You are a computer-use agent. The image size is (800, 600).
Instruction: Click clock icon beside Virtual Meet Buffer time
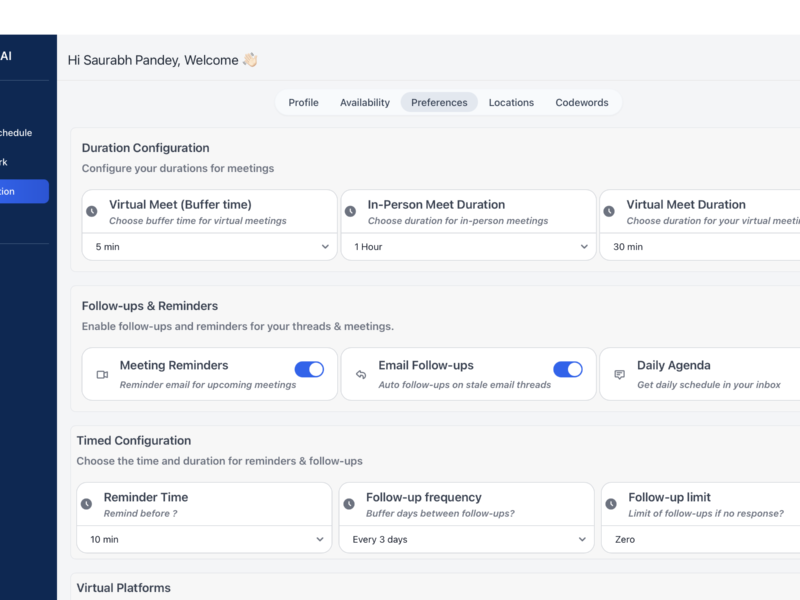92,212
